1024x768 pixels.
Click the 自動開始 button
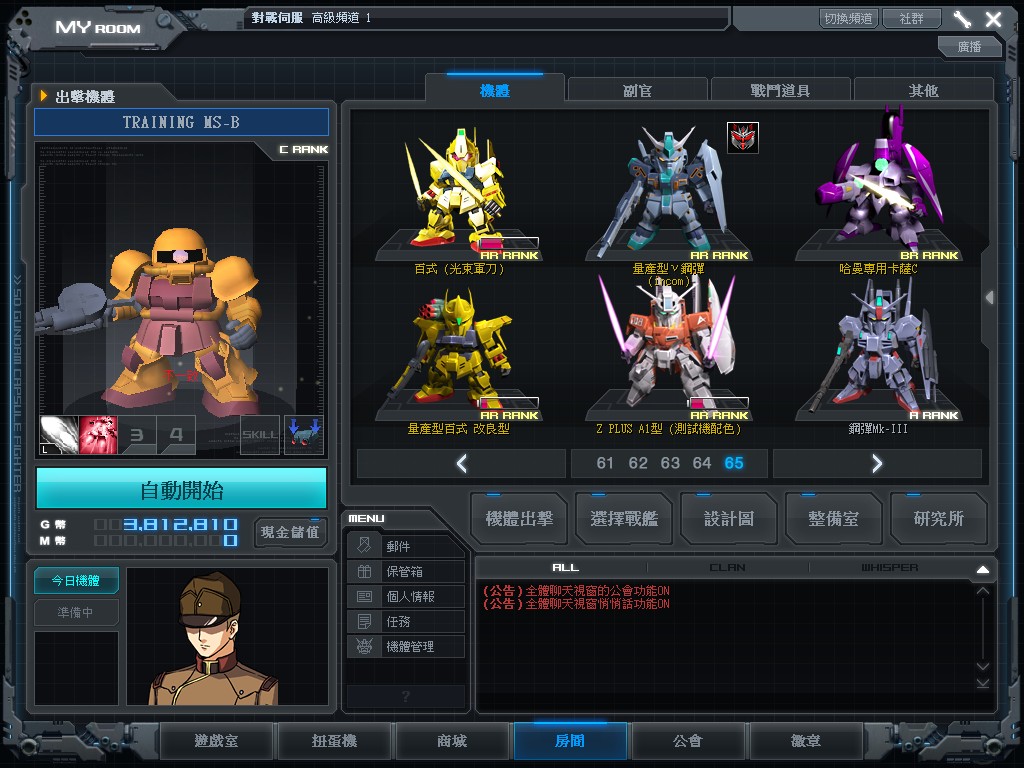[182, 489]
